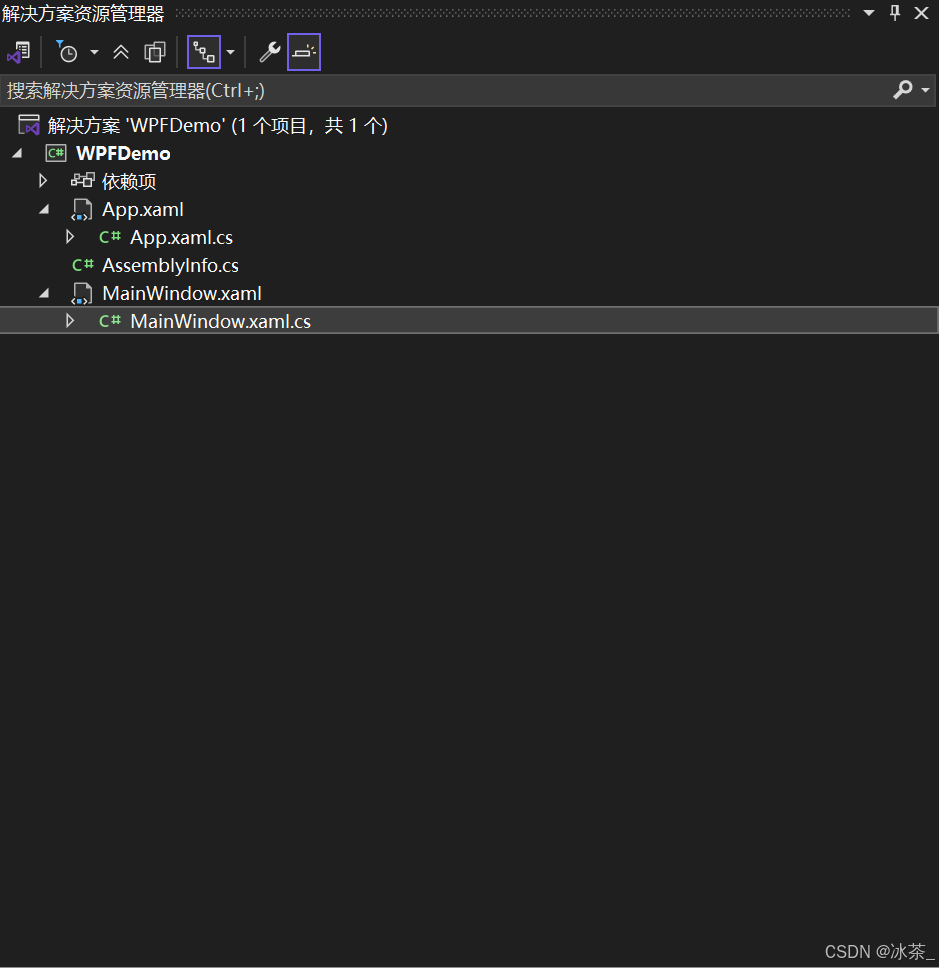This screenshot has height=968, width=939.
Task: Collapse all items in Solution Explorer
Action: 121,52
